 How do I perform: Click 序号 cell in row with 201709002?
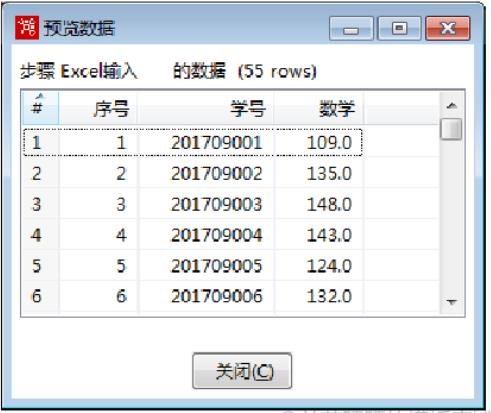[x=98, y=173]
